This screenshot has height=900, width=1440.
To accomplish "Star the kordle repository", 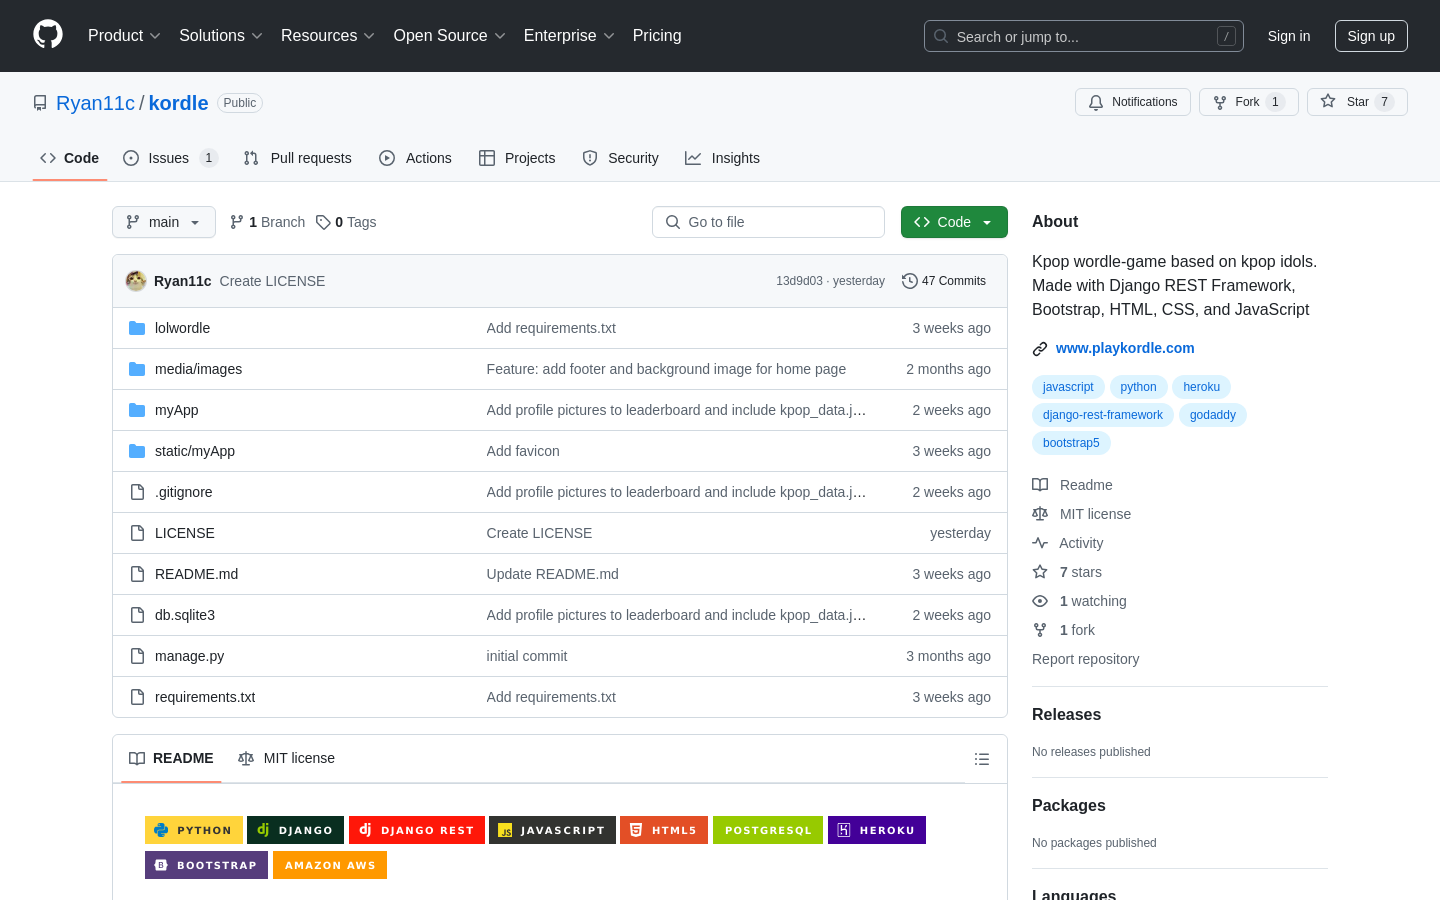I will coord(1357,102).
